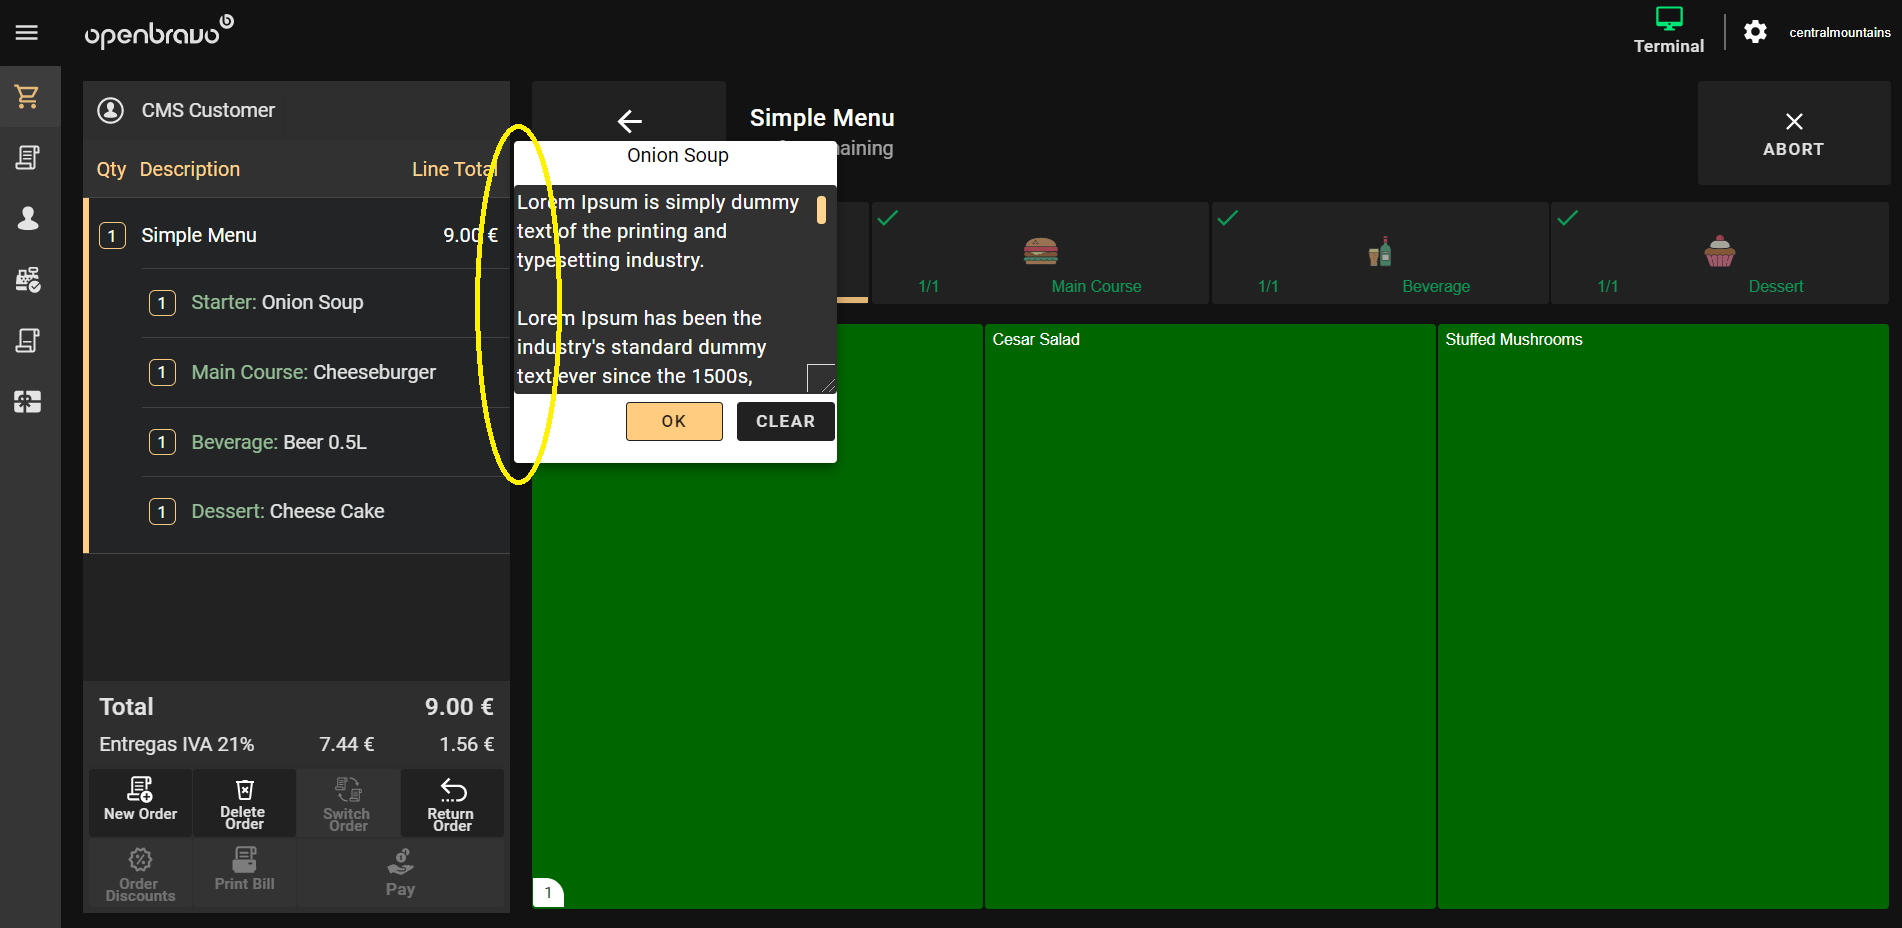Open Order Discounts

pos(141,873)
